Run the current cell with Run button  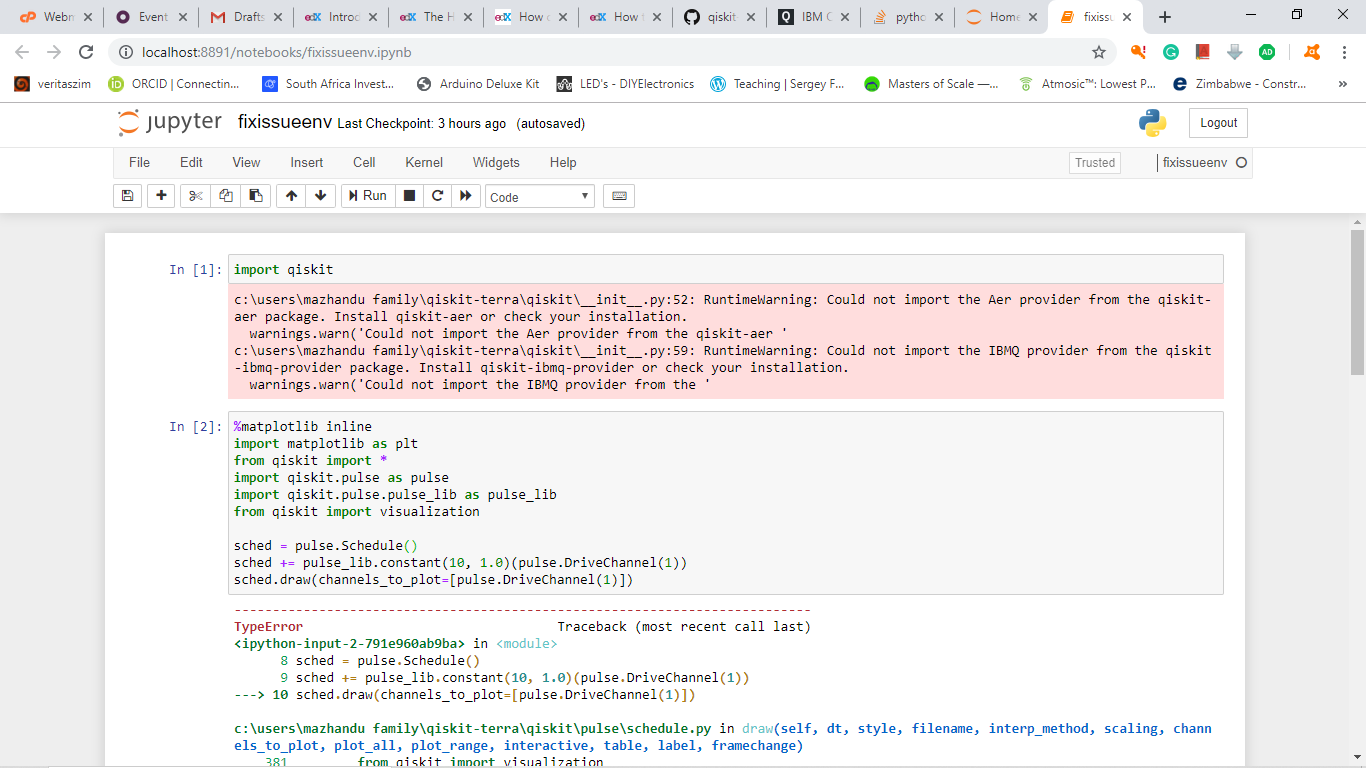(x=367, y=196)
